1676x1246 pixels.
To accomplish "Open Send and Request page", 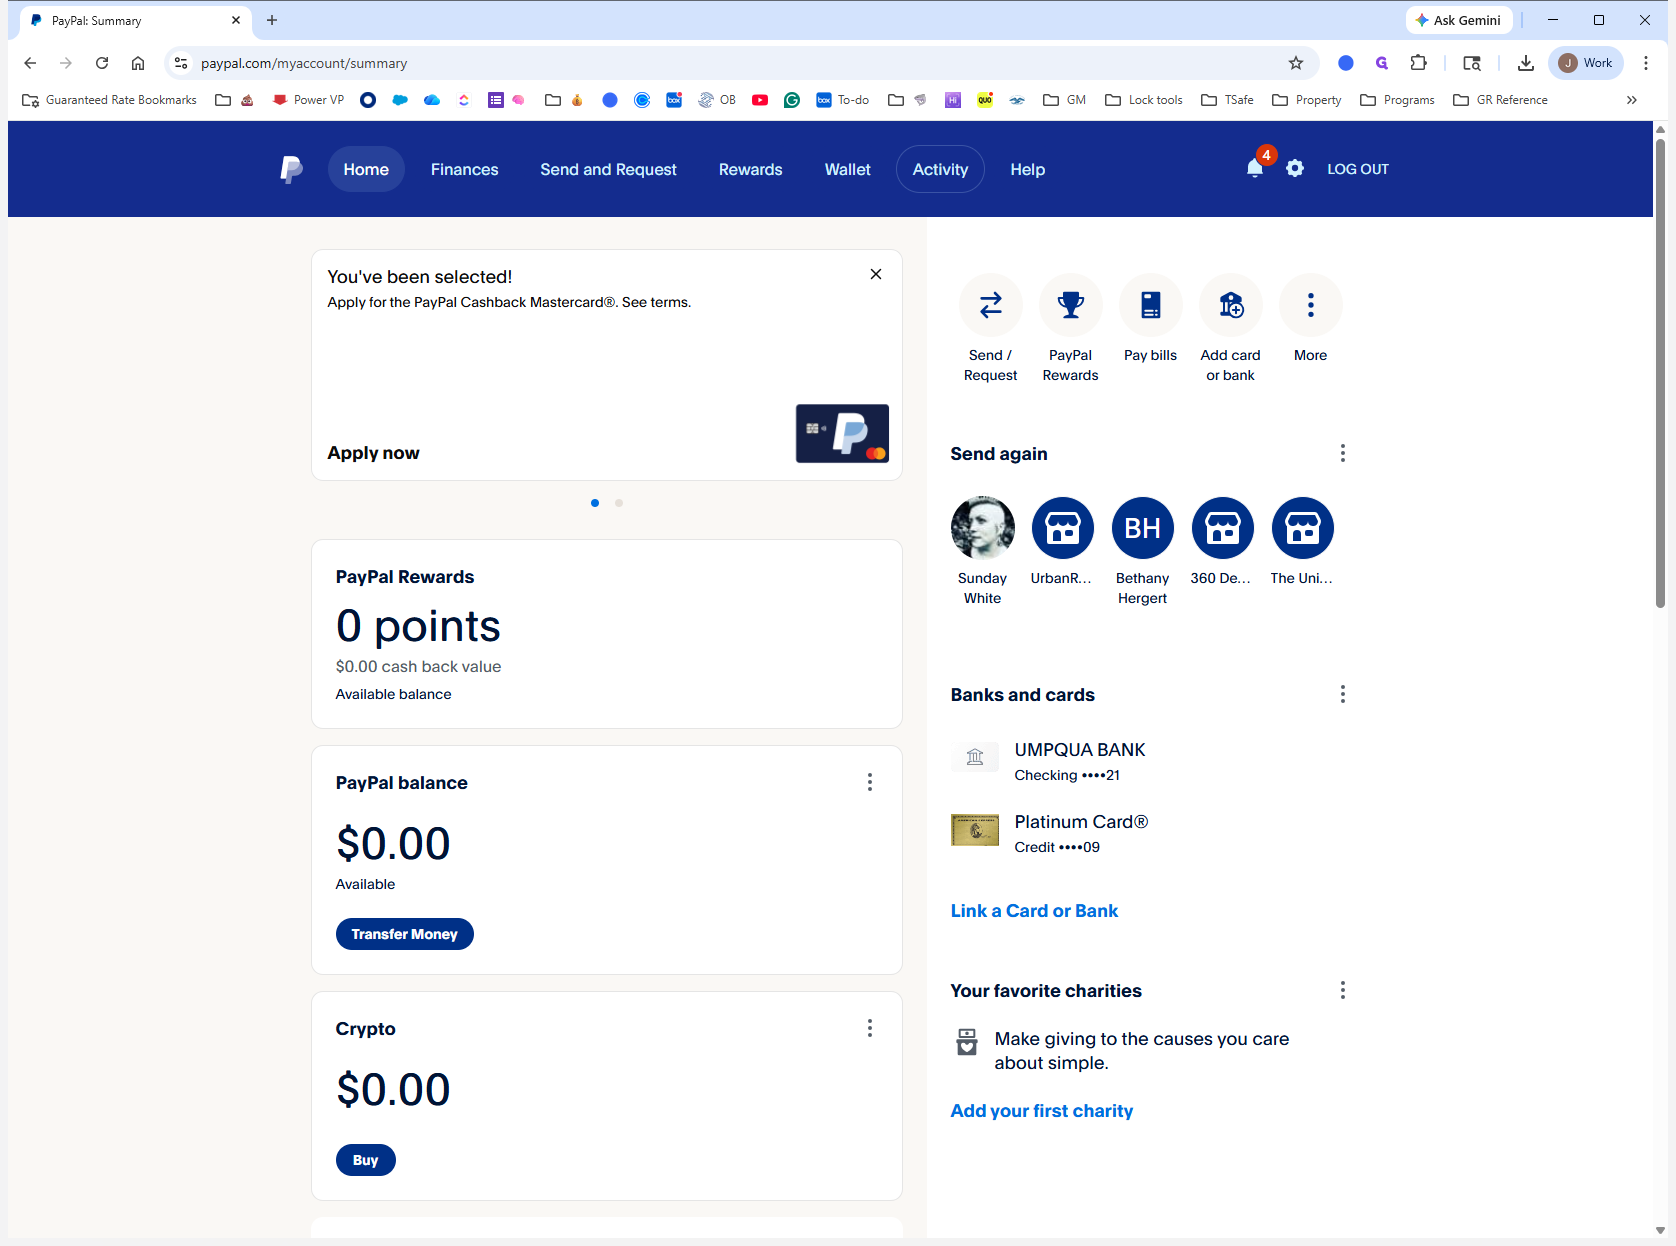I will (608, 169).
